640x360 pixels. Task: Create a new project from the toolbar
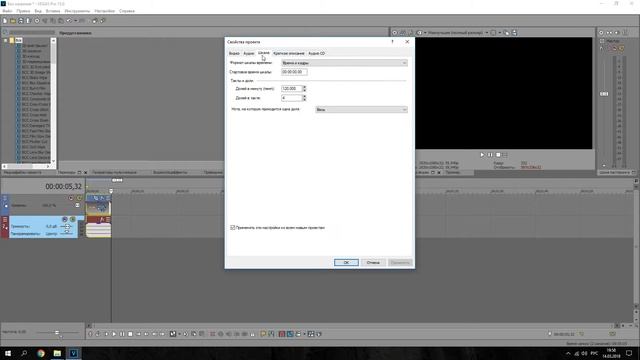tap(5, 21)
